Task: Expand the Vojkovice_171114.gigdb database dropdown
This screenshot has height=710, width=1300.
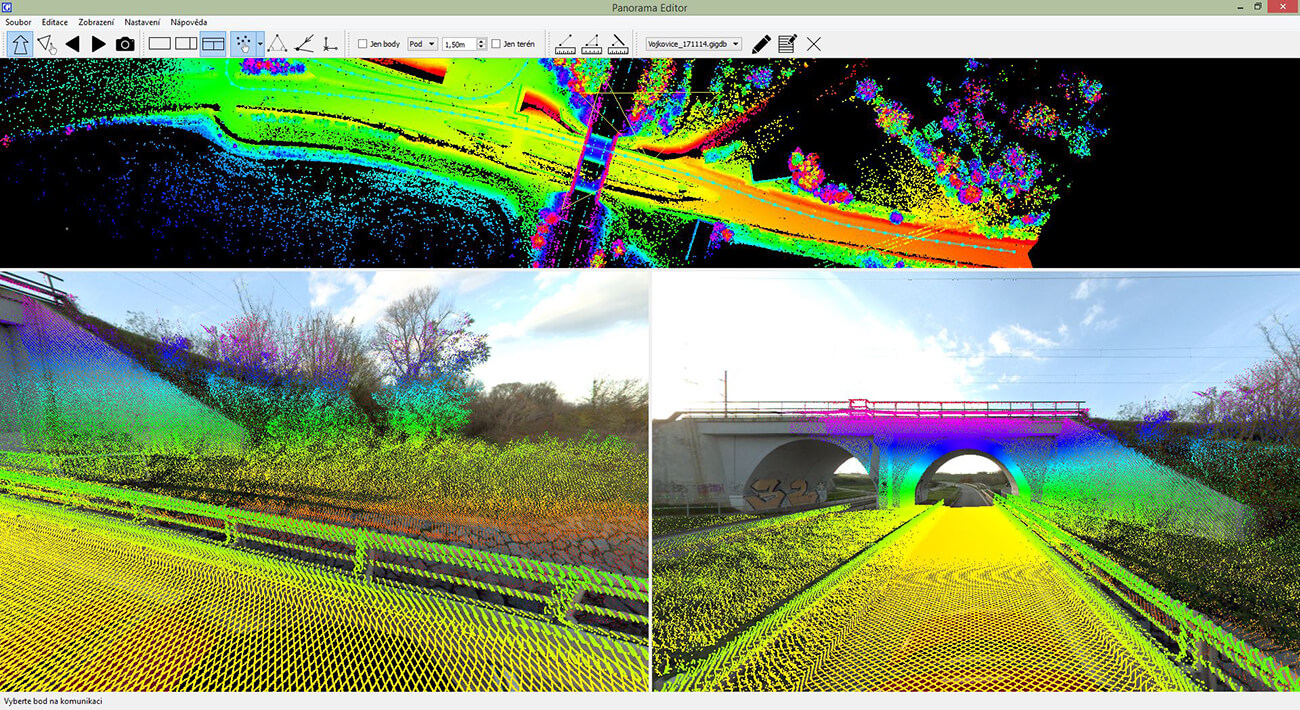Action: coord(736,44)
